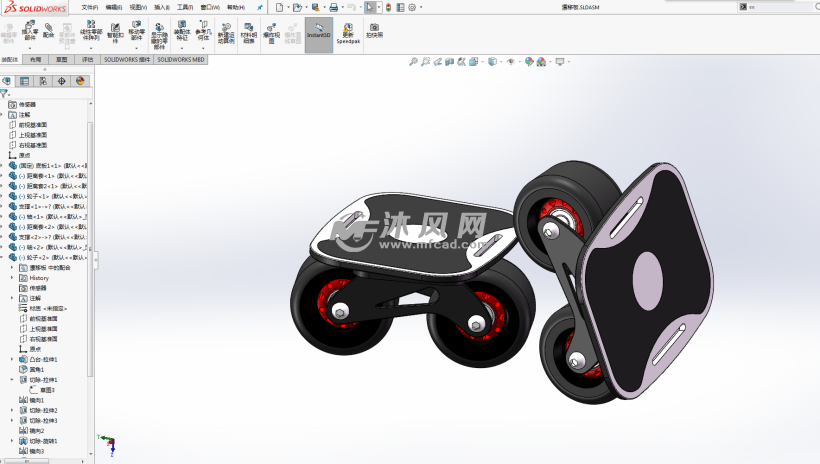
Task: Switch to the SOLIDWORKS MBD tab
Action: pos(181,59)
